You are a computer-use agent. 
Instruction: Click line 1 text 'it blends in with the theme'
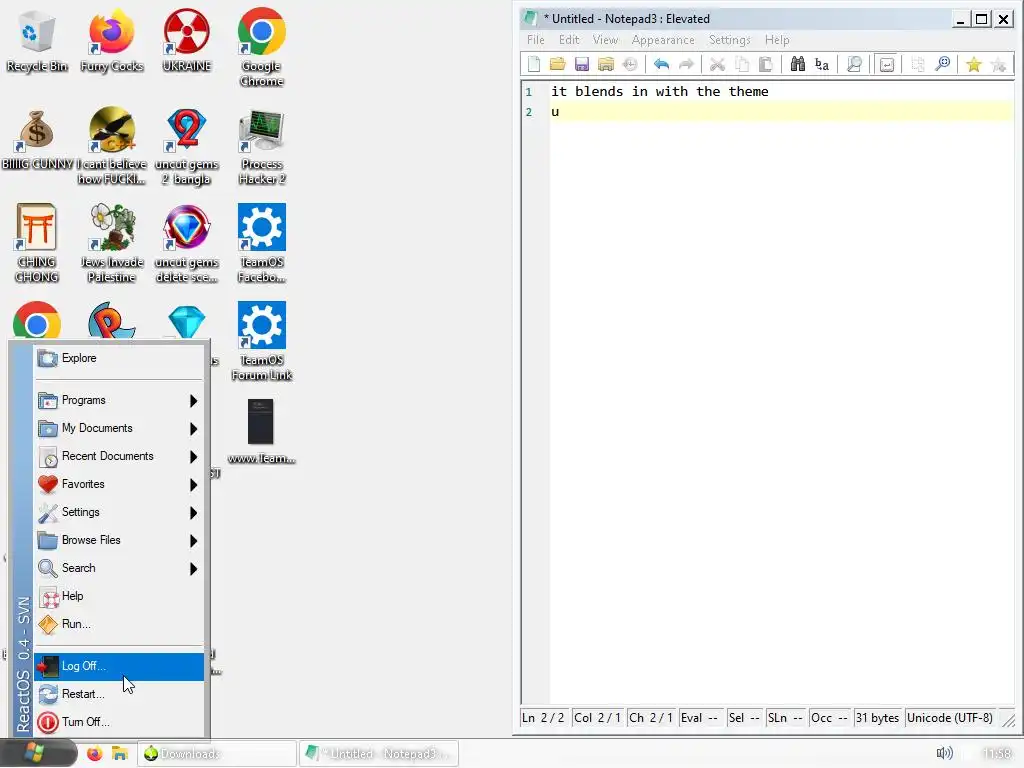point(660,91)
